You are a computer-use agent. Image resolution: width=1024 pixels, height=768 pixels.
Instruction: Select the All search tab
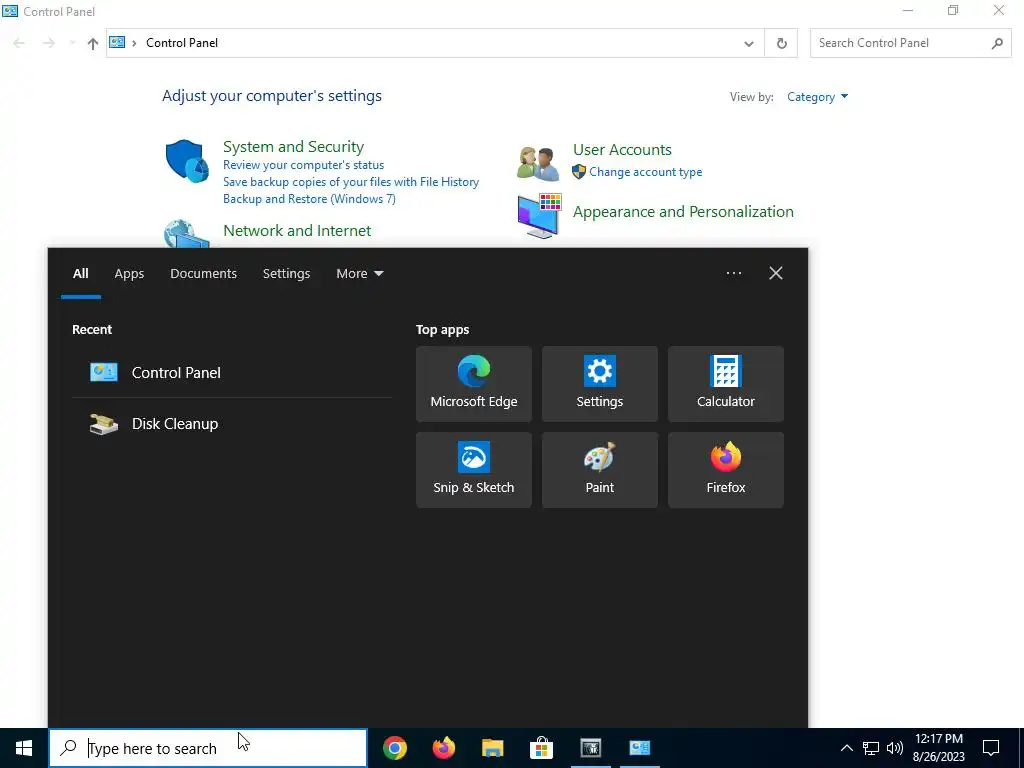tap(80, 274)
